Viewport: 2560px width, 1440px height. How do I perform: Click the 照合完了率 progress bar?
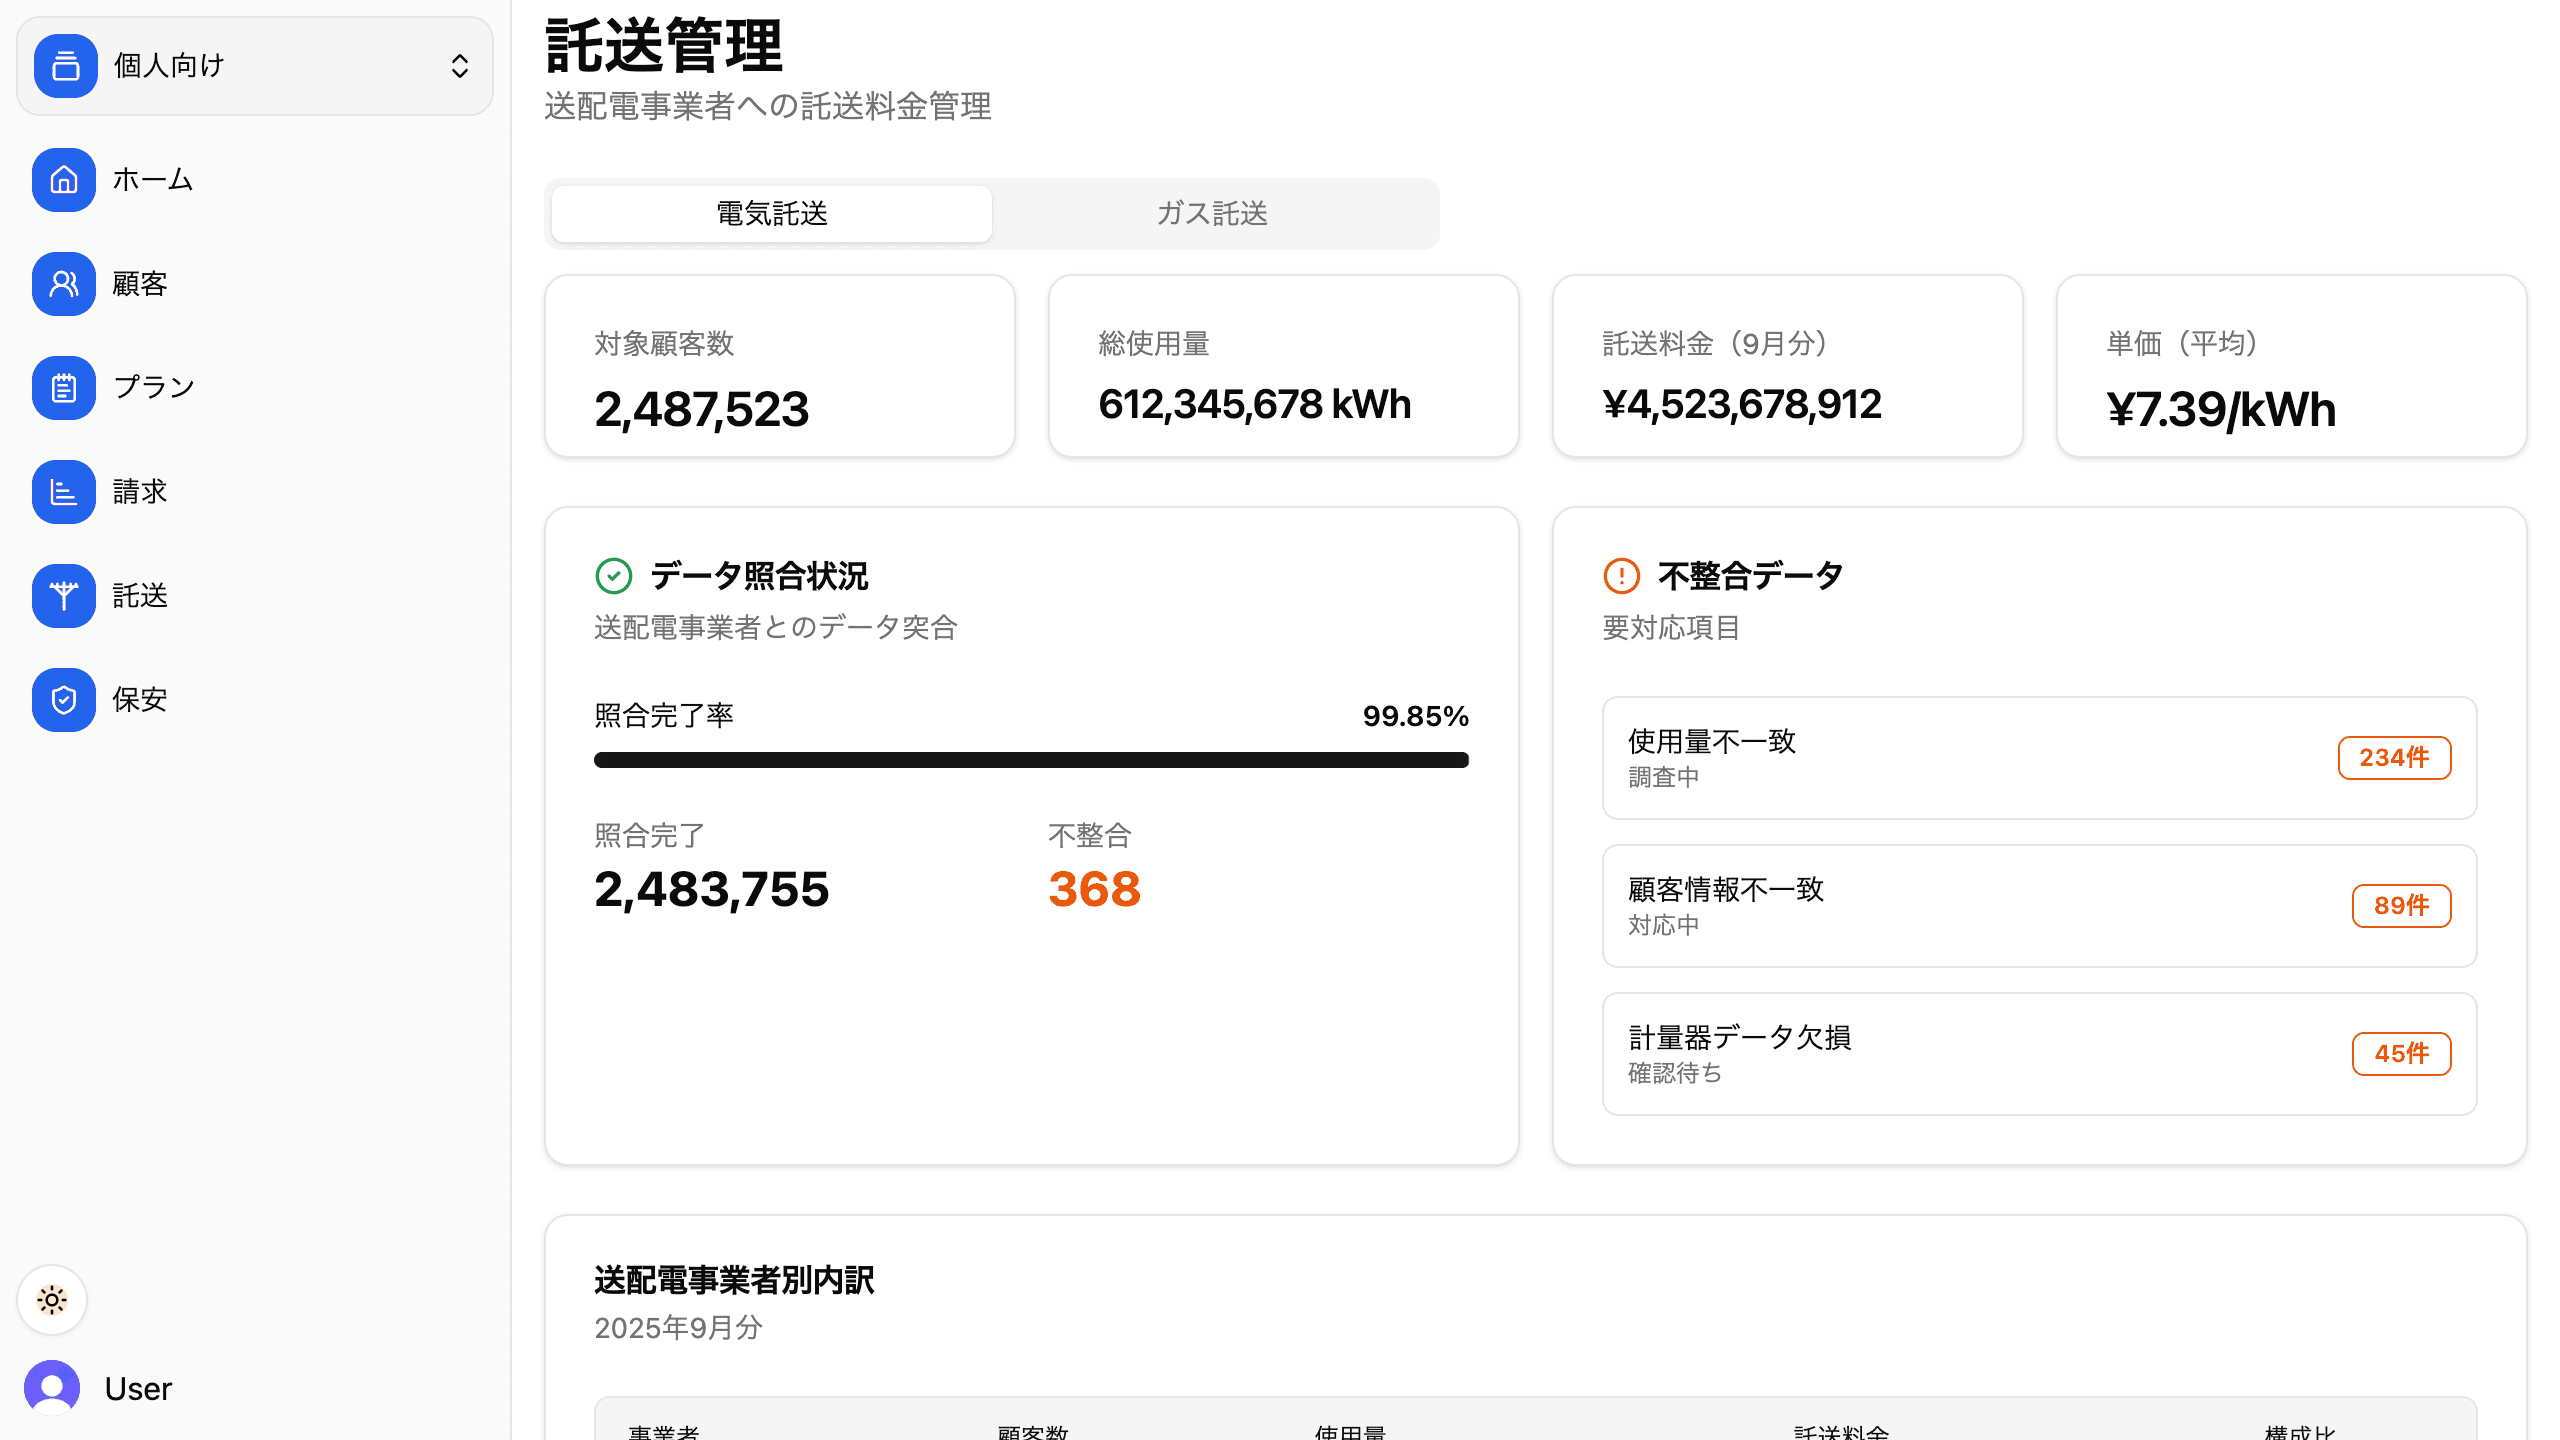click(x=1031, y=760)
